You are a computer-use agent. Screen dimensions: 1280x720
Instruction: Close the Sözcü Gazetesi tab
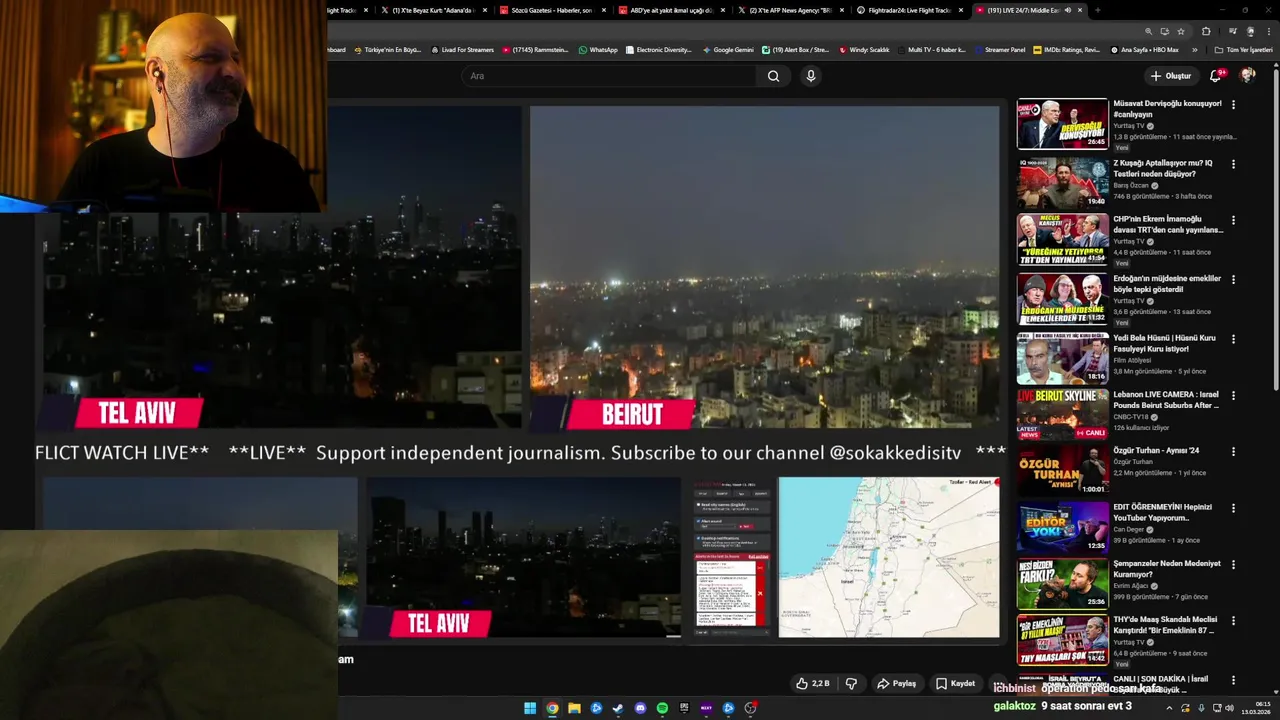(604, 10)
